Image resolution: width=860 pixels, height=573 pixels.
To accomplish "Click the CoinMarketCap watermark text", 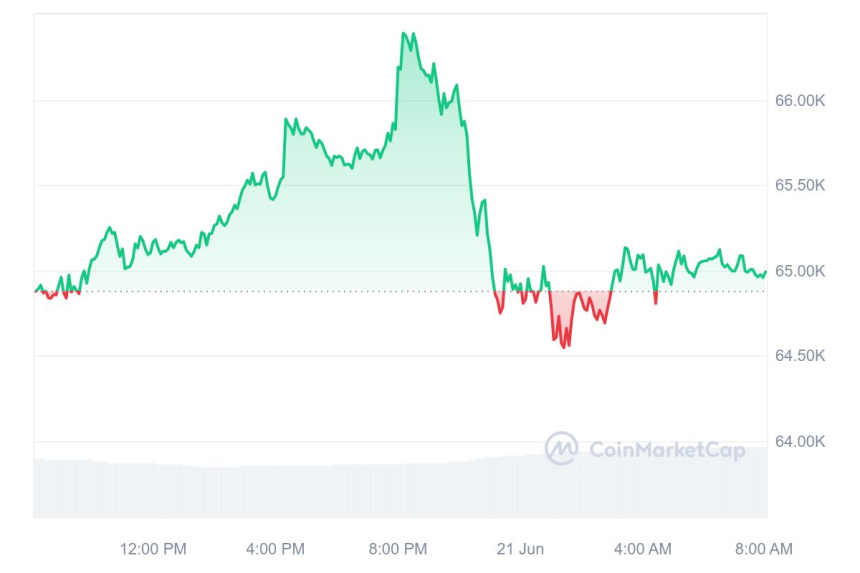I will tap(666, 450).
